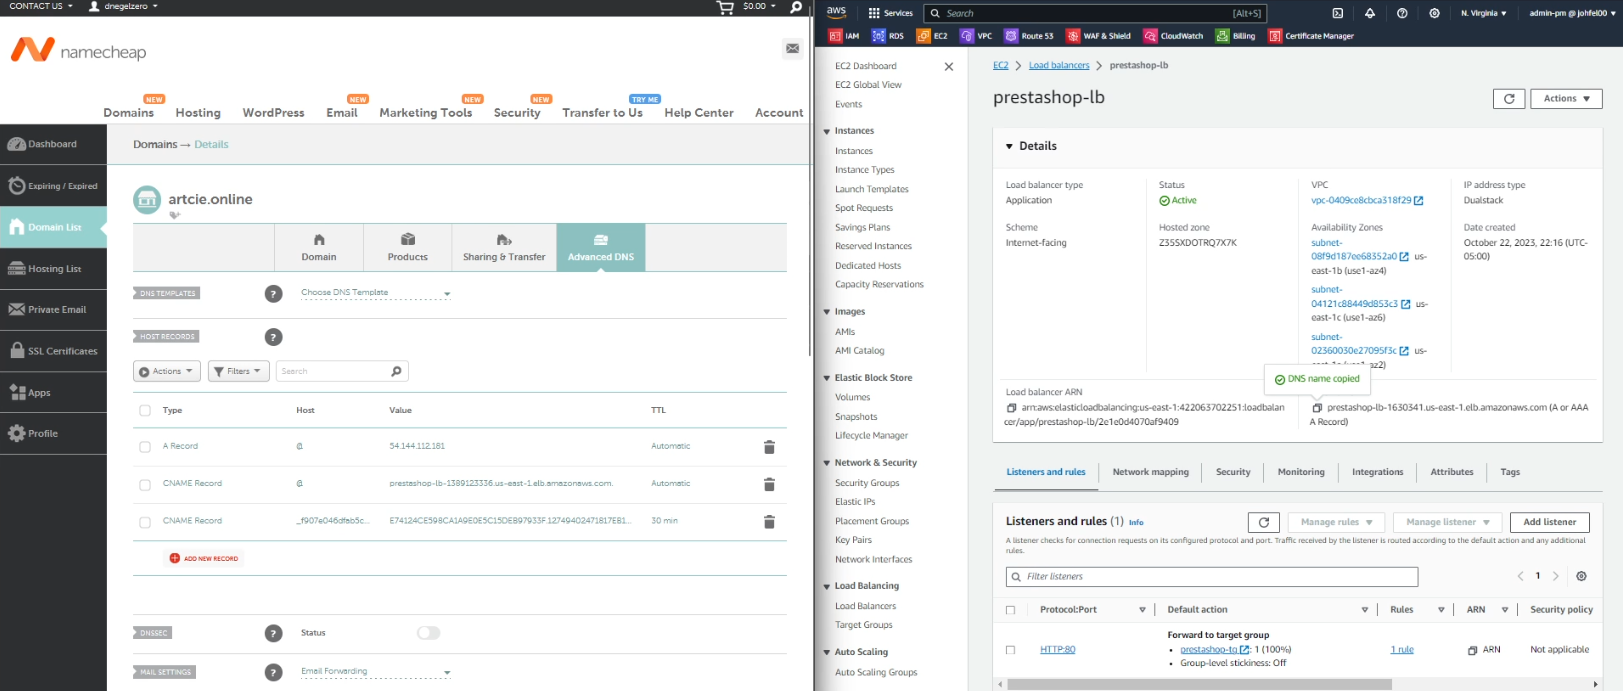
Task: Select all listeners header checkbox
Action: (1010, 610)
